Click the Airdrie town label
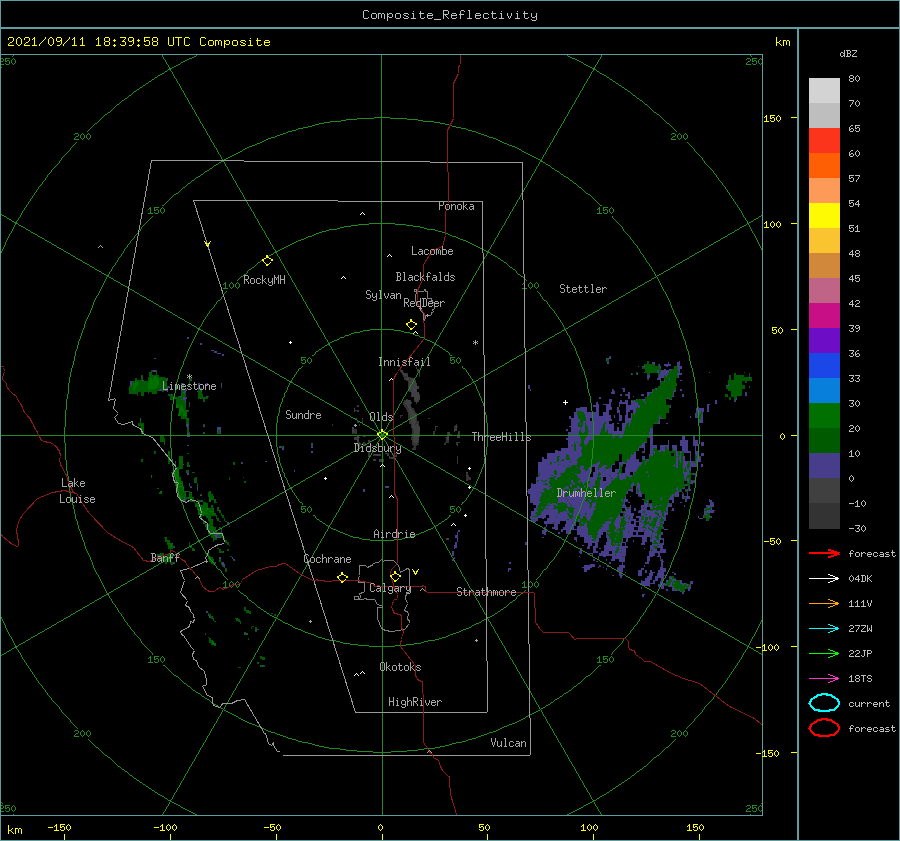Screen dimensions: 900x841 point(394,534)
